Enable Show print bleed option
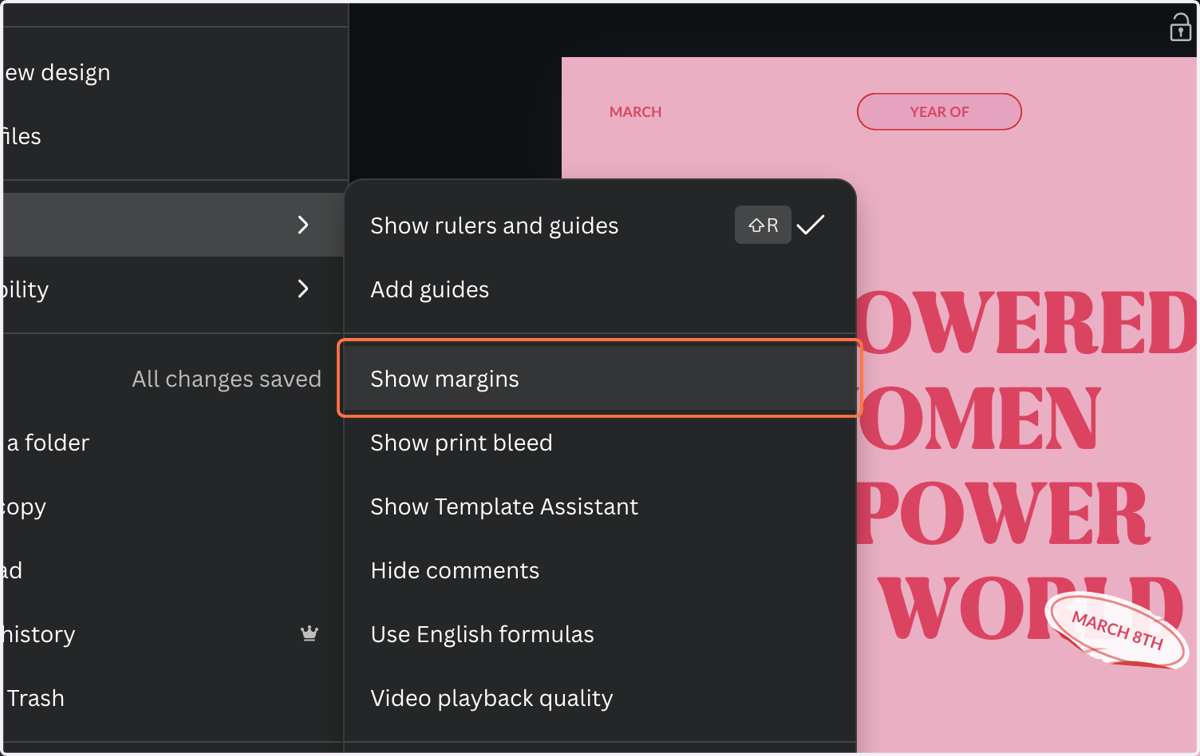Viewport: 1200px width, 756px height. 600,442
